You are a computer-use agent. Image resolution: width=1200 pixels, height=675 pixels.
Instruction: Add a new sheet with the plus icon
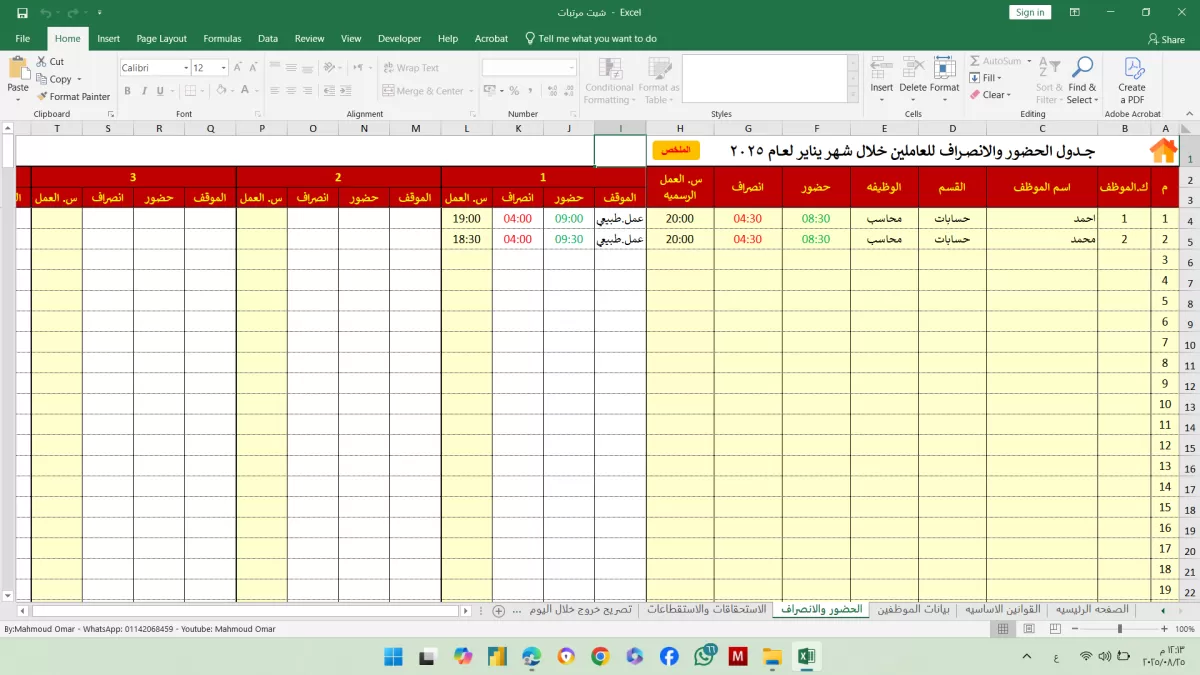point(499,610)
